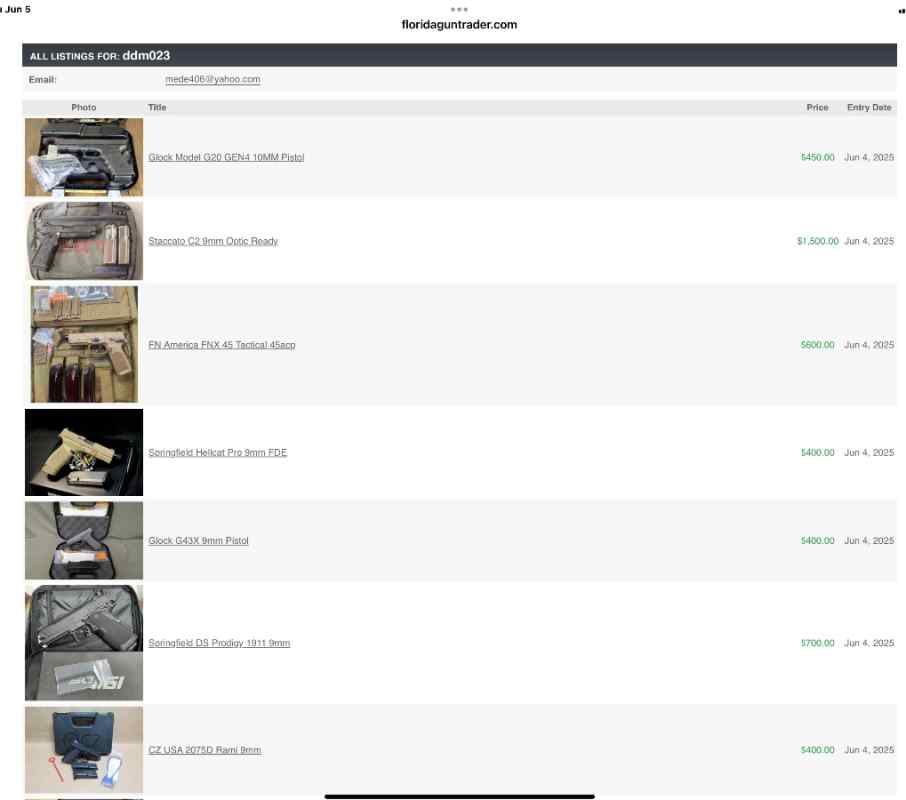Open the Glock G43X 9mm Pistol listing
This screenshot has width=906, height=800.
(x=198, y=541)
